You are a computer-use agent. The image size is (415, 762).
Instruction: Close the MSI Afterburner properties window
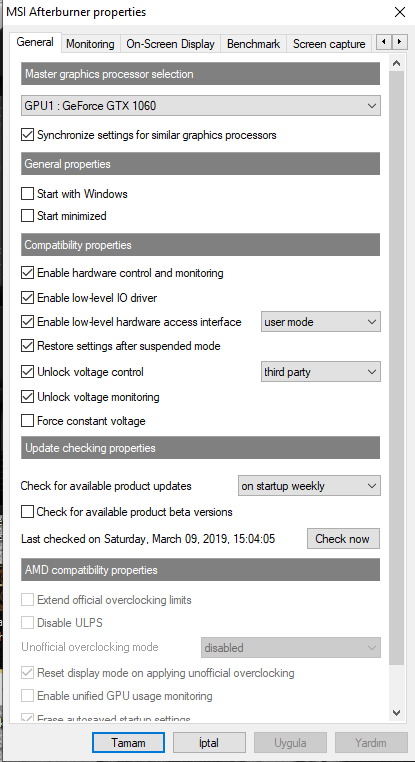tap(399, 12)
